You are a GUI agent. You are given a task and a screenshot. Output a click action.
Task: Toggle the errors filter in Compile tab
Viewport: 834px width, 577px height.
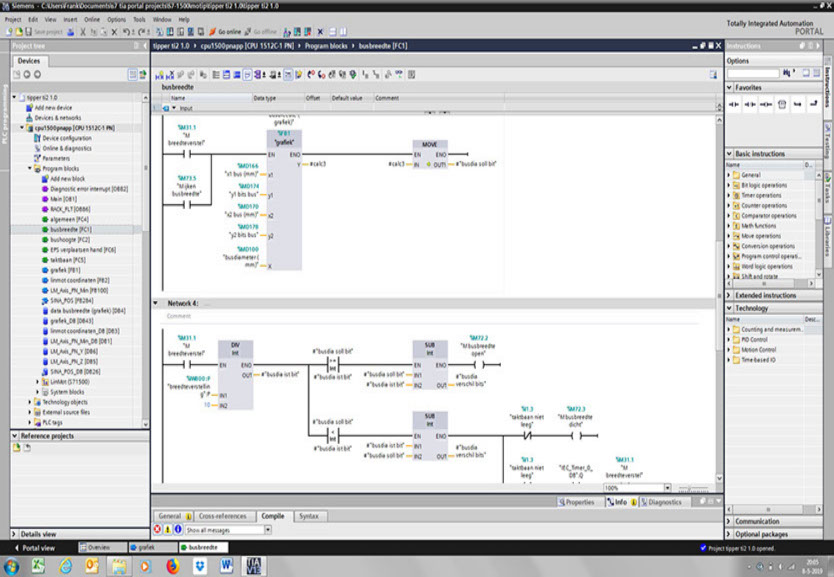click(157, 530)
